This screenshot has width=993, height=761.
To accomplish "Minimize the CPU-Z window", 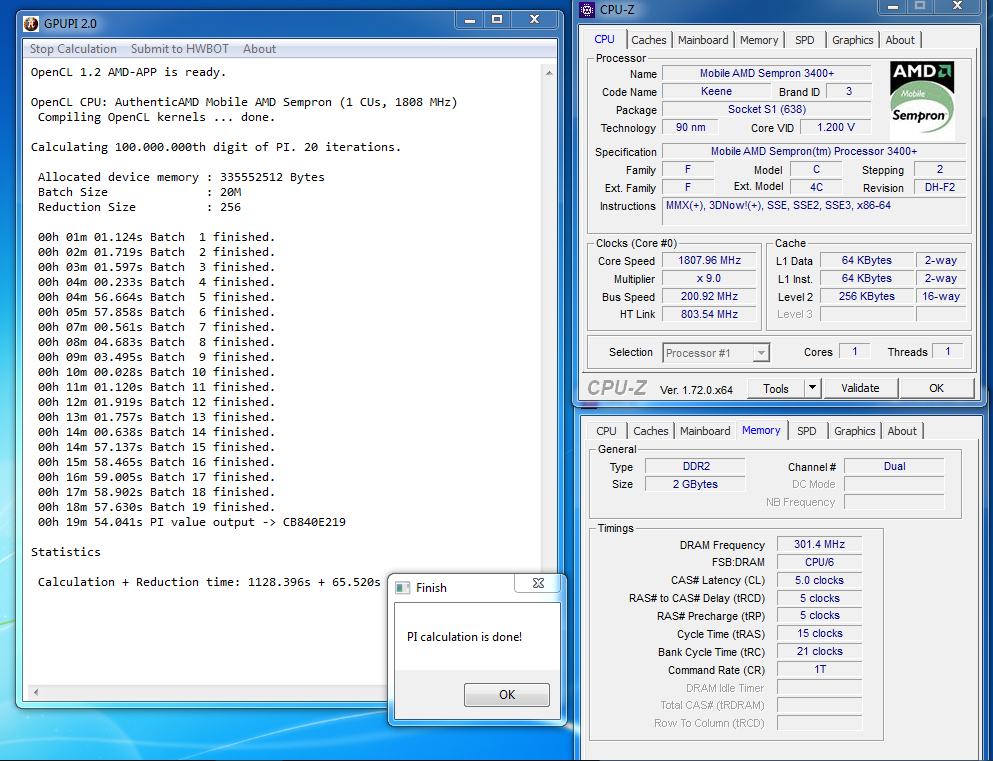I will tap(893, 7).
